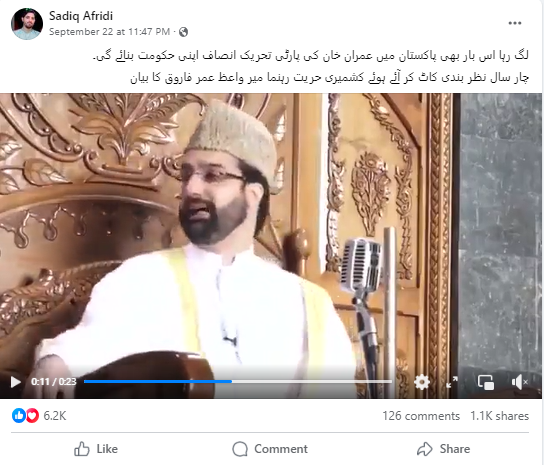Viewport: 544px width, 465px height.
Task: Open the three-dot post options menu
Action: (x=515, y=23)
